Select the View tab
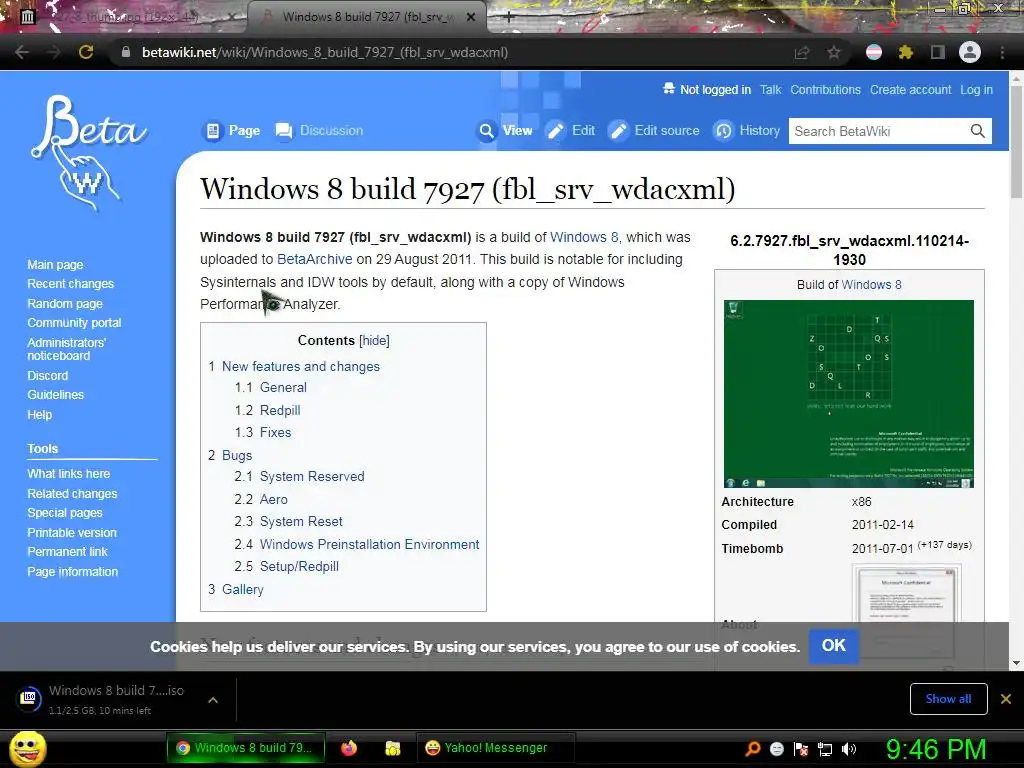1024x768 pixels. 505,131
